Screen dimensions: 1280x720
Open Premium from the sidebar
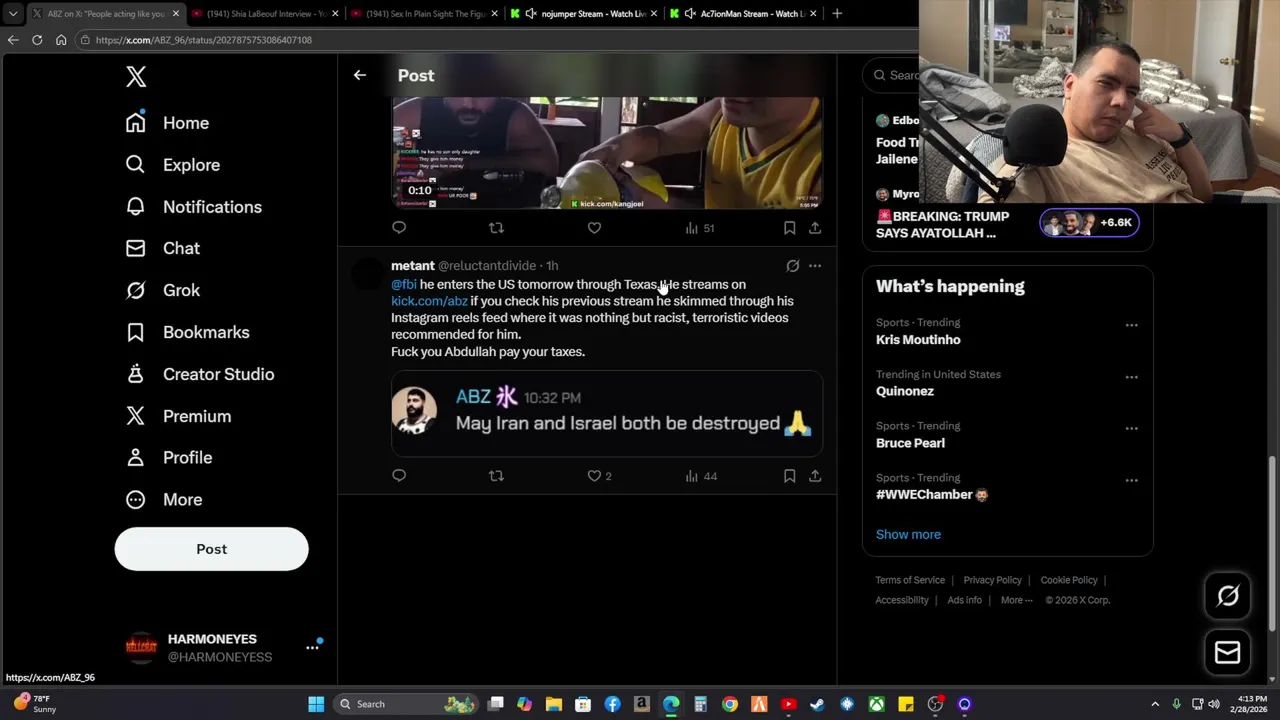pyautogui.click(x=178, y=416)
